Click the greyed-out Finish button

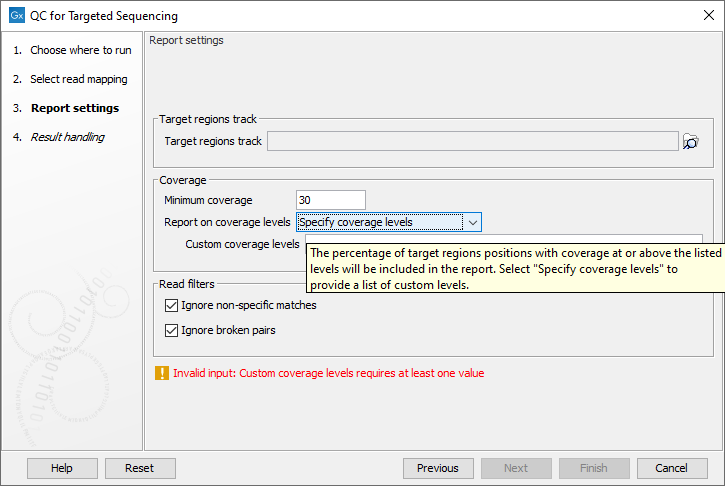coord(594,468)
